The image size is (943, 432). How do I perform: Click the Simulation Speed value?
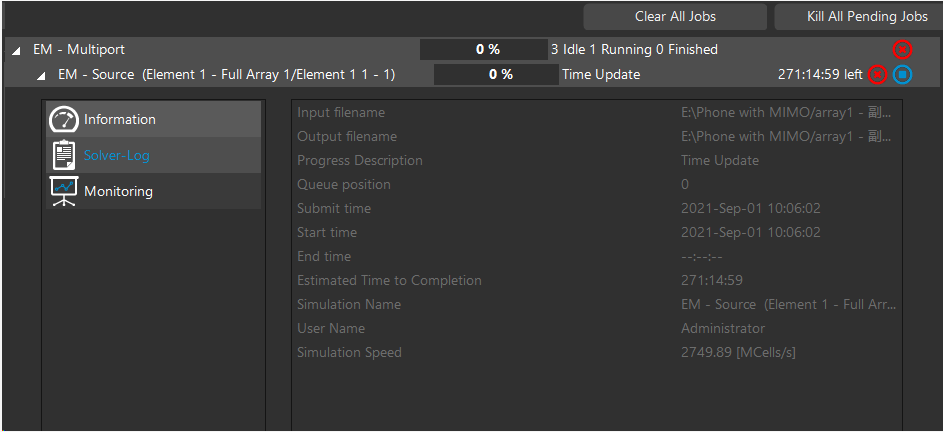pos(738,352)
